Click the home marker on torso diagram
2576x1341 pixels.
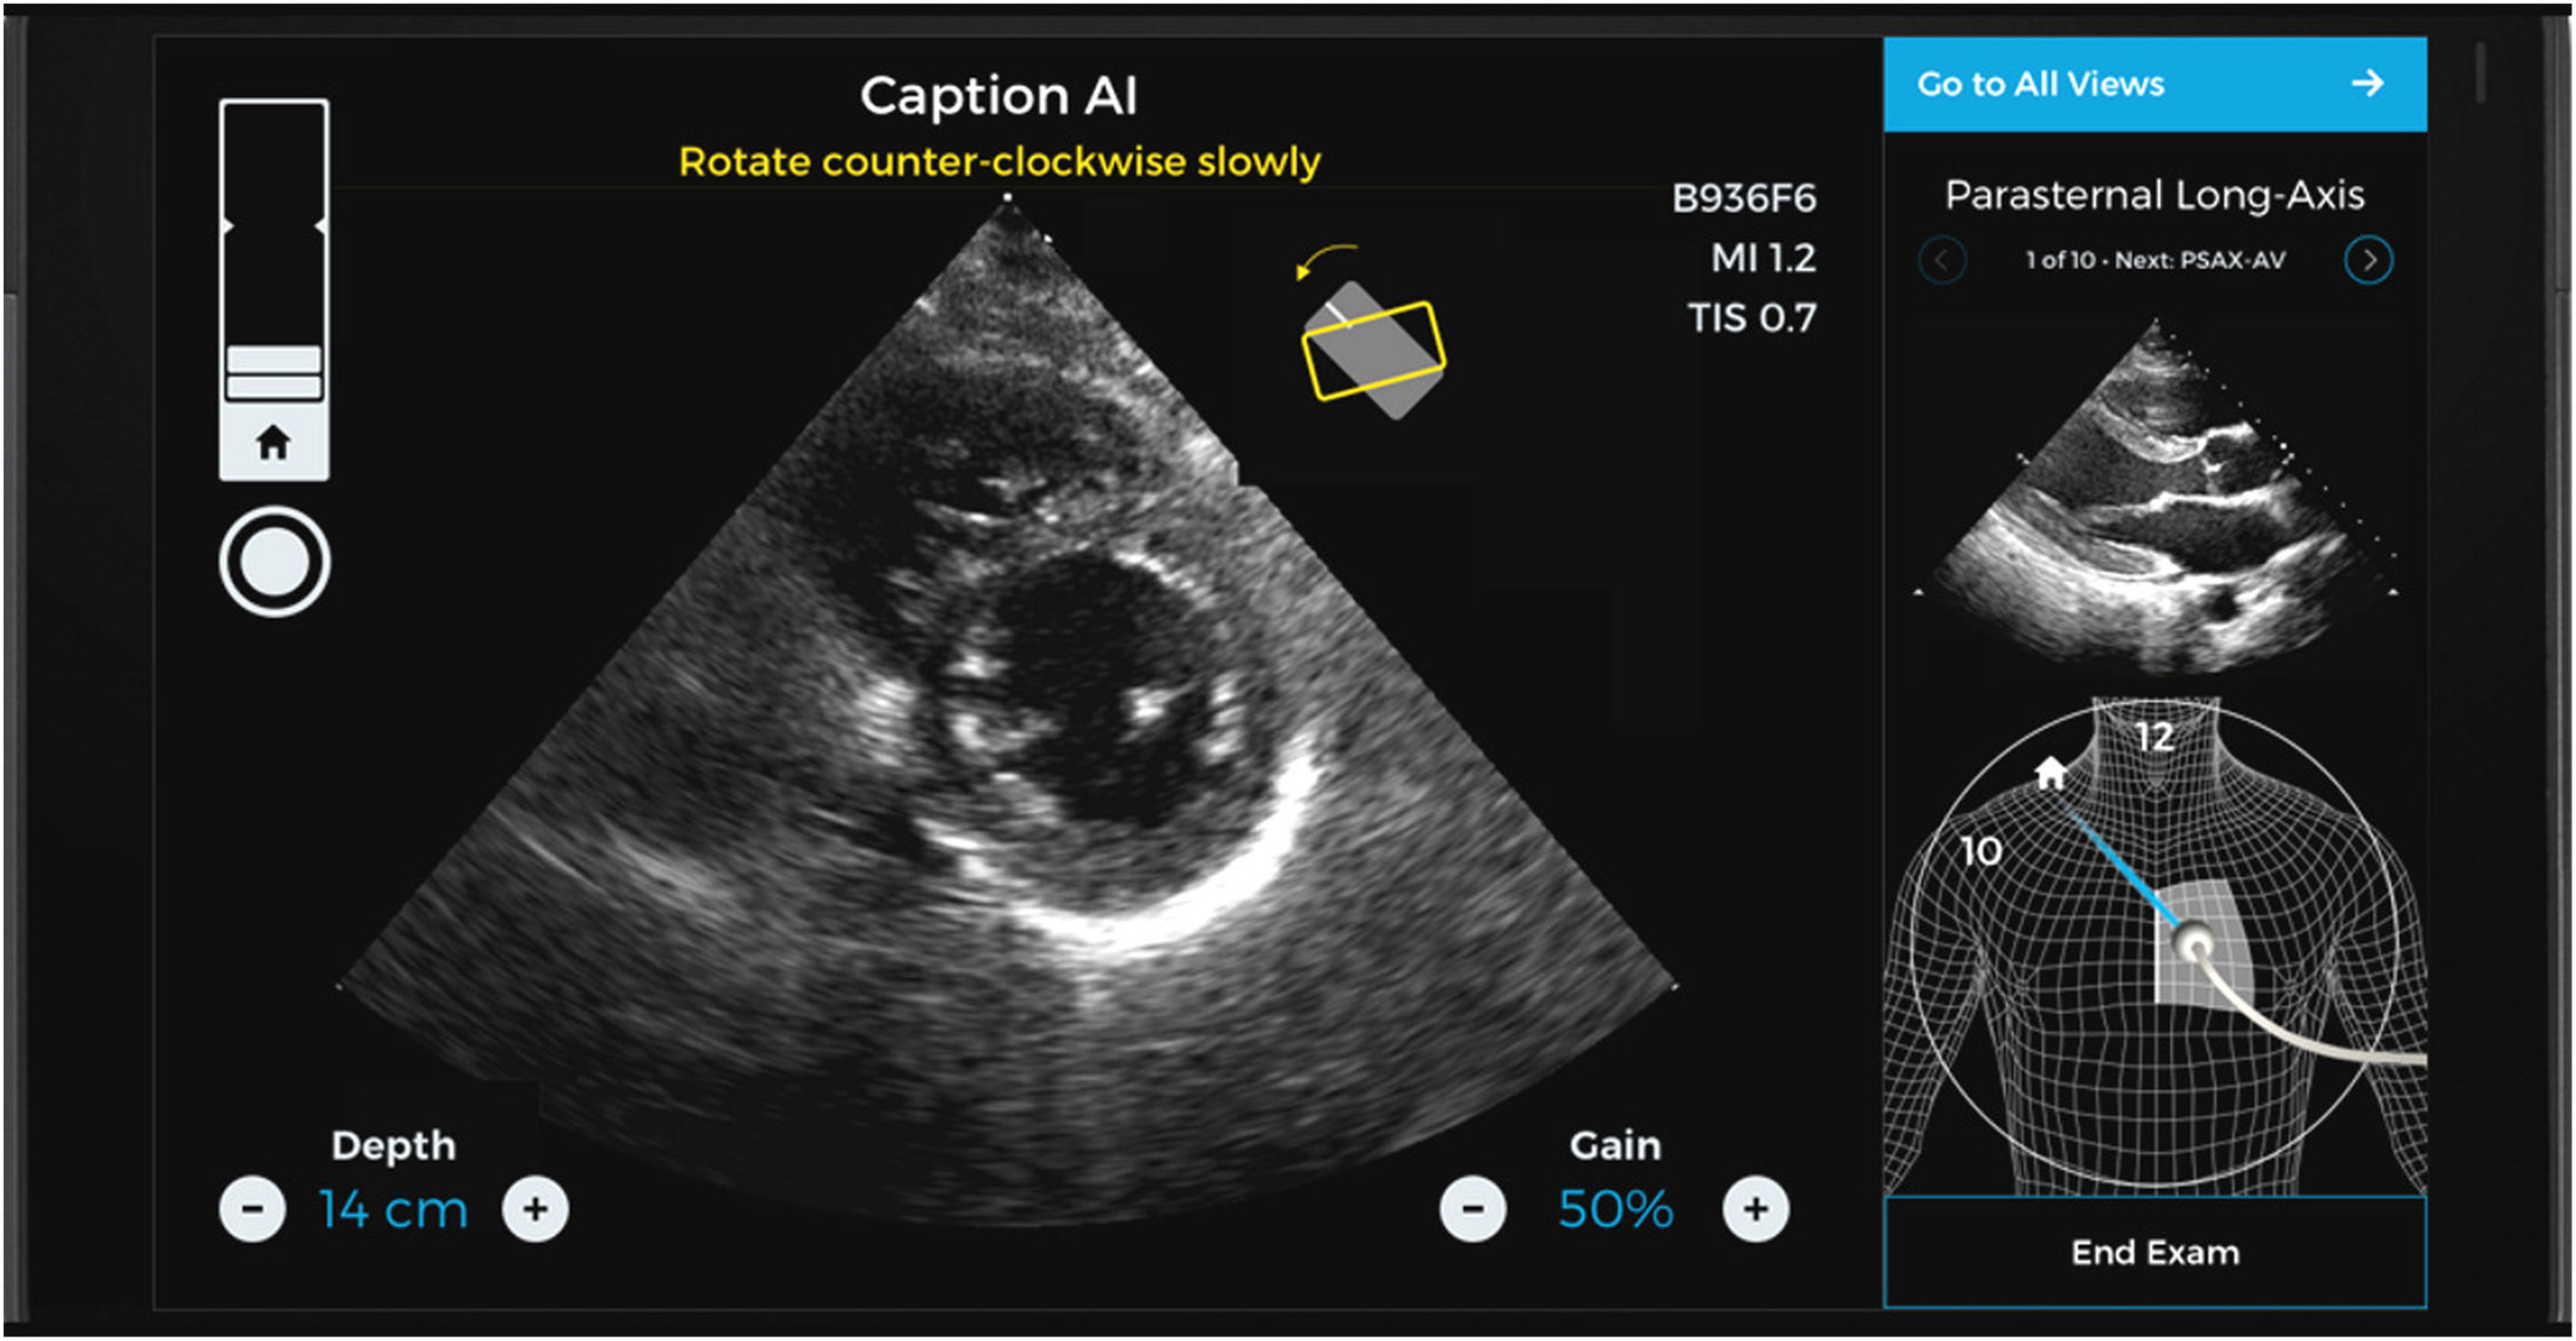coord(2050,772)
